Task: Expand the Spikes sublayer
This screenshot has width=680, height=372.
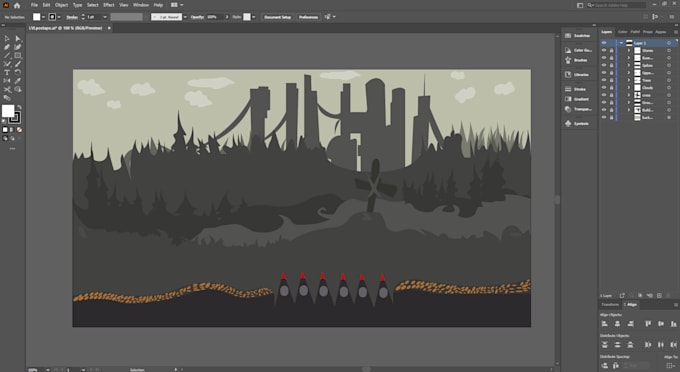Action: pos(628,65)
